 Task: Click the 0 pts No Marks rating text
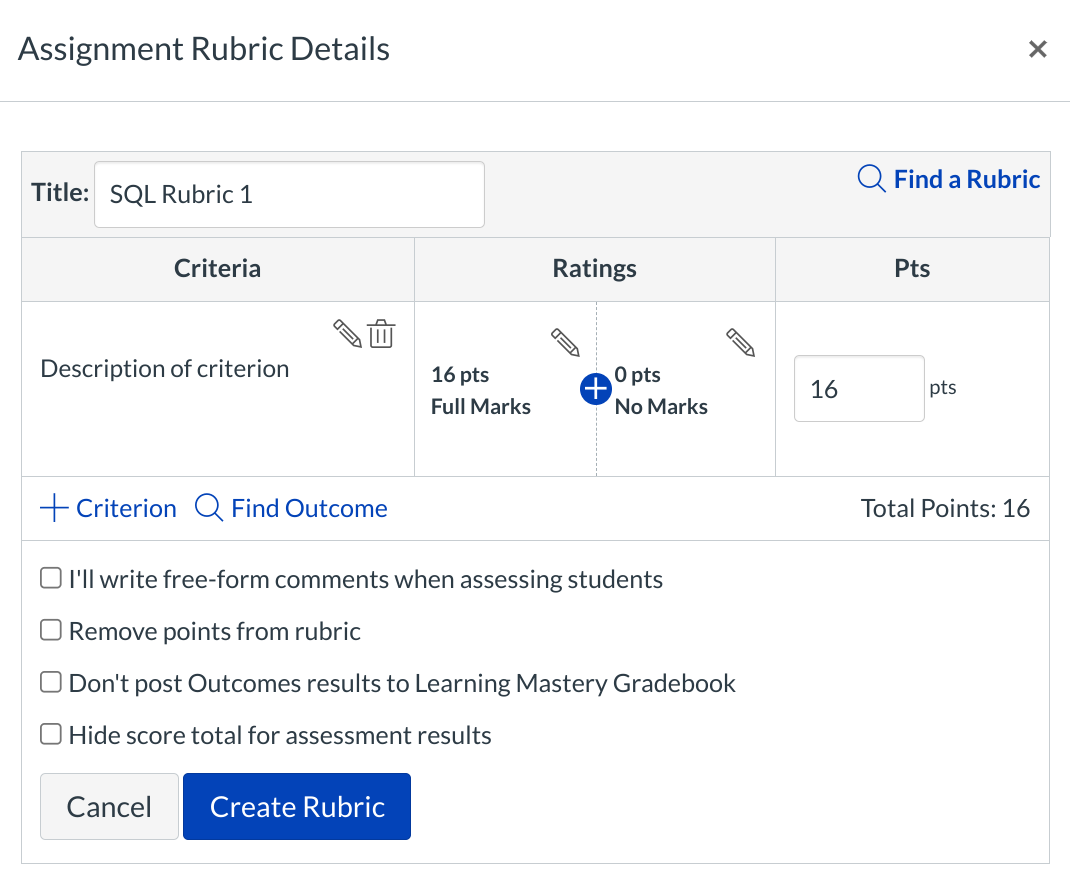(661, 390)
